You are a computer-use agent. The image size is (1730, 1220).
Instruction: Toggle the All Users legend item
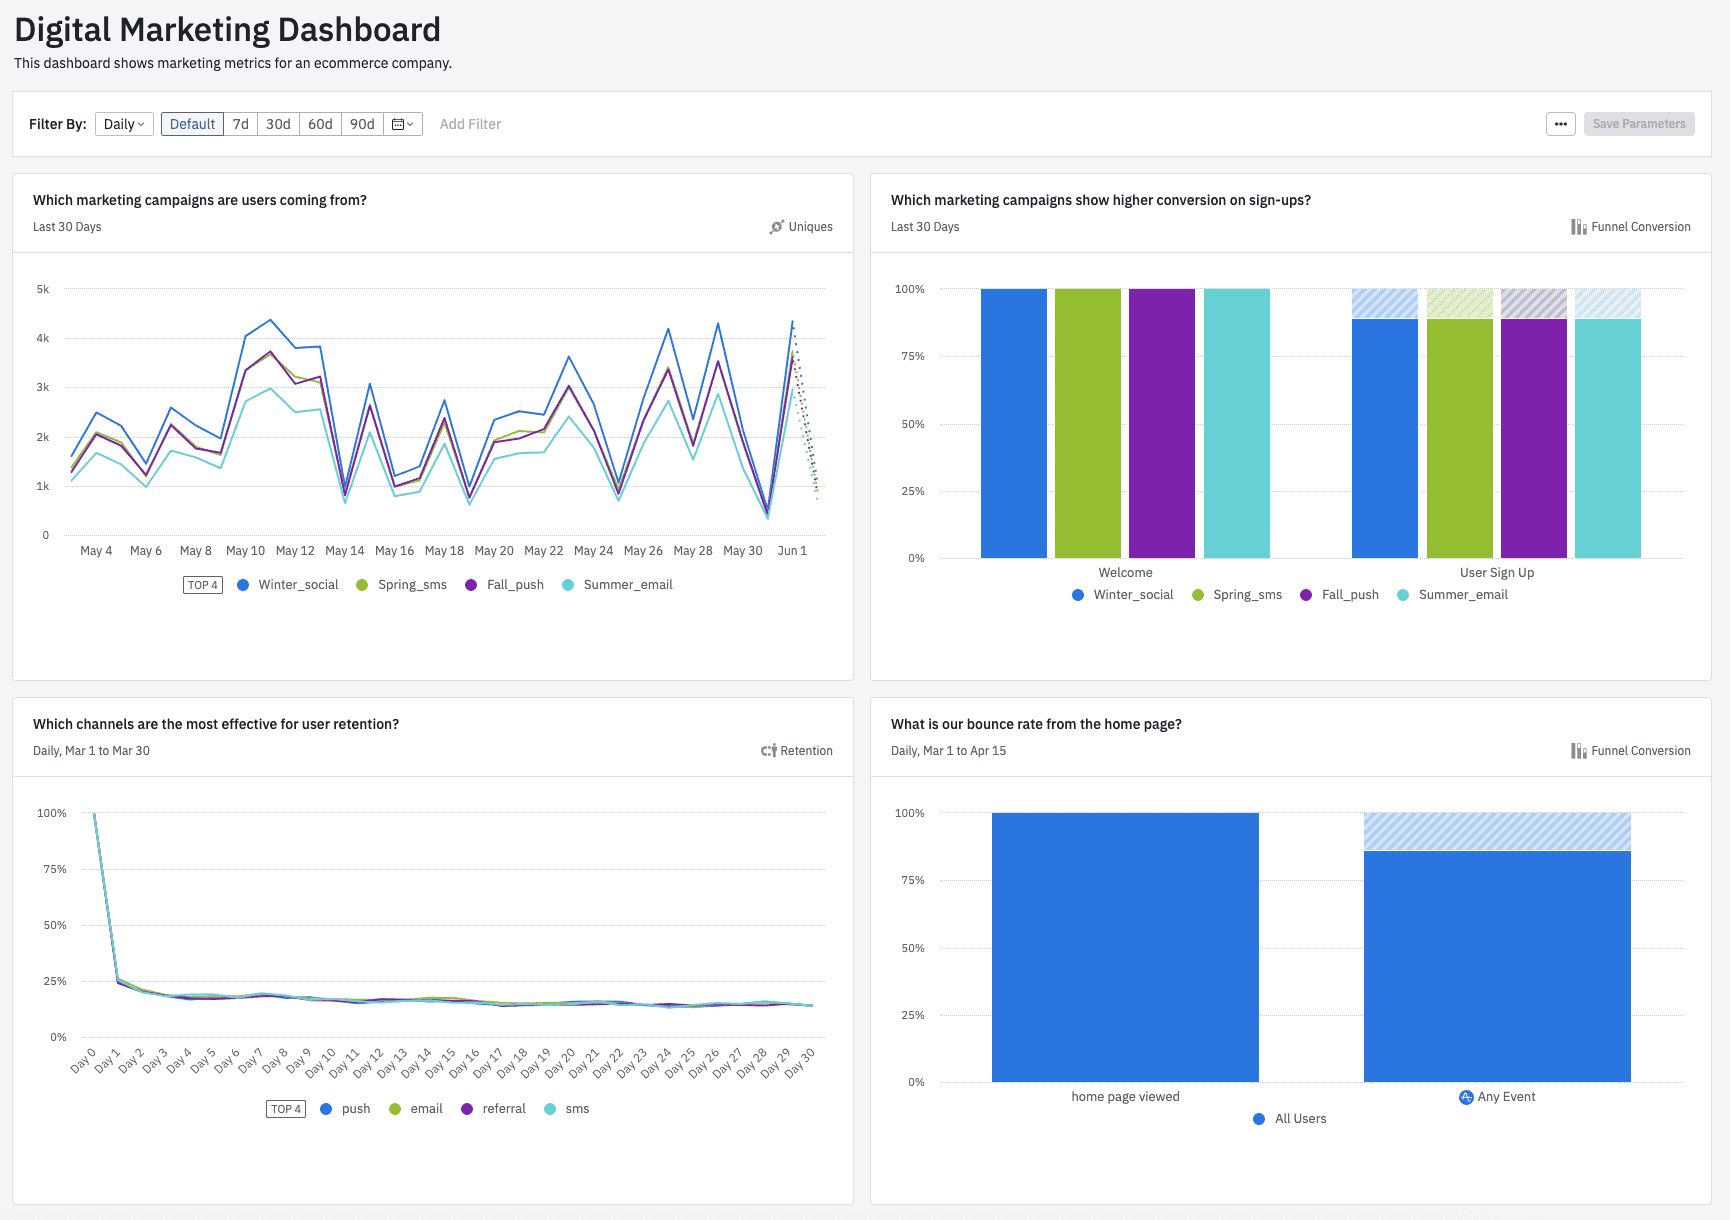[x=1289, y=1118]
